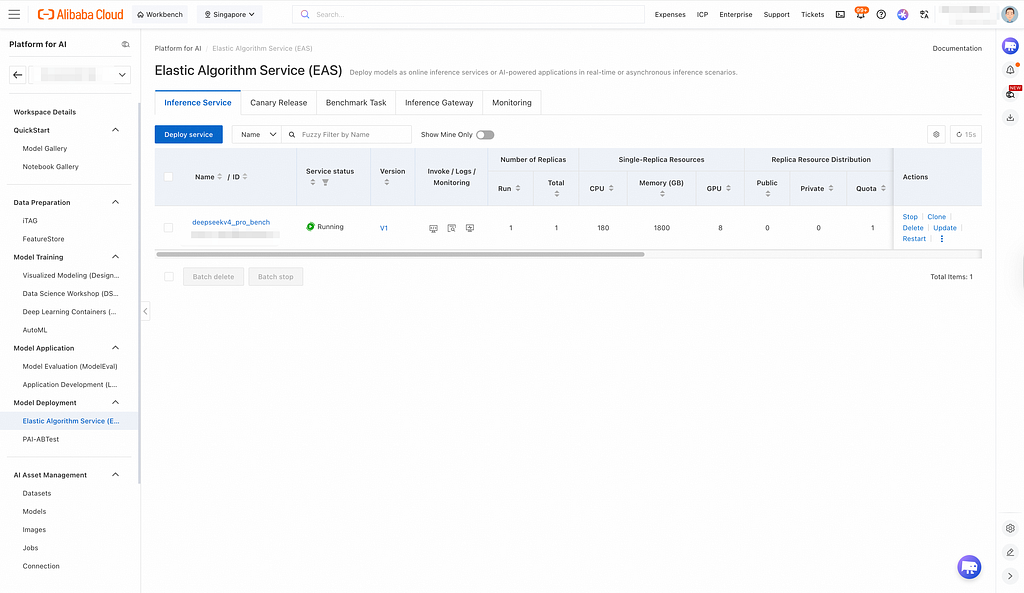Click the sidebar icon beside Platform for AI

point(125,44)
